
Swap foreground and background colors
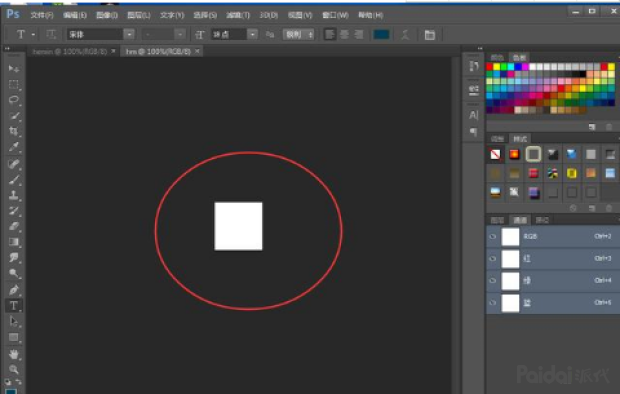[18, 382]
